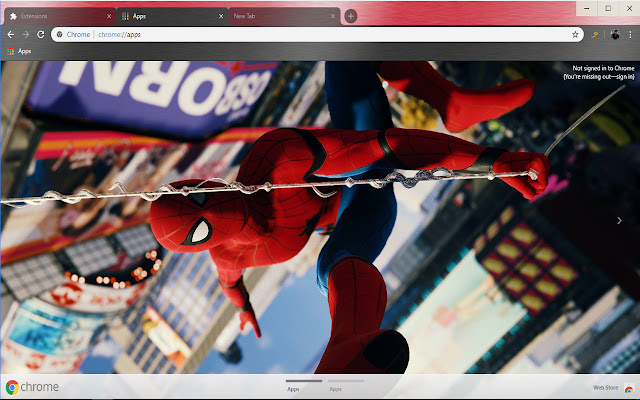
Task: Reload the chrome://apps page
Action: click(40, 35)
